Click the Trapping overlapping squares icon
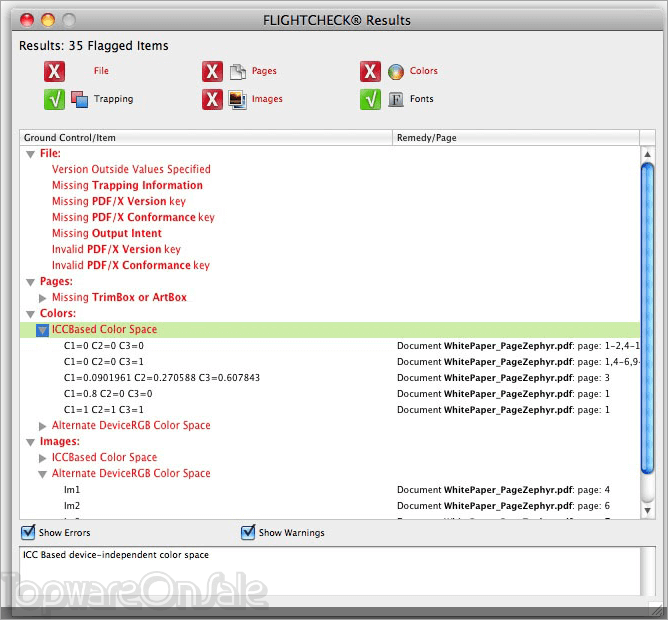The image size is (668, 620). (80, 100)
